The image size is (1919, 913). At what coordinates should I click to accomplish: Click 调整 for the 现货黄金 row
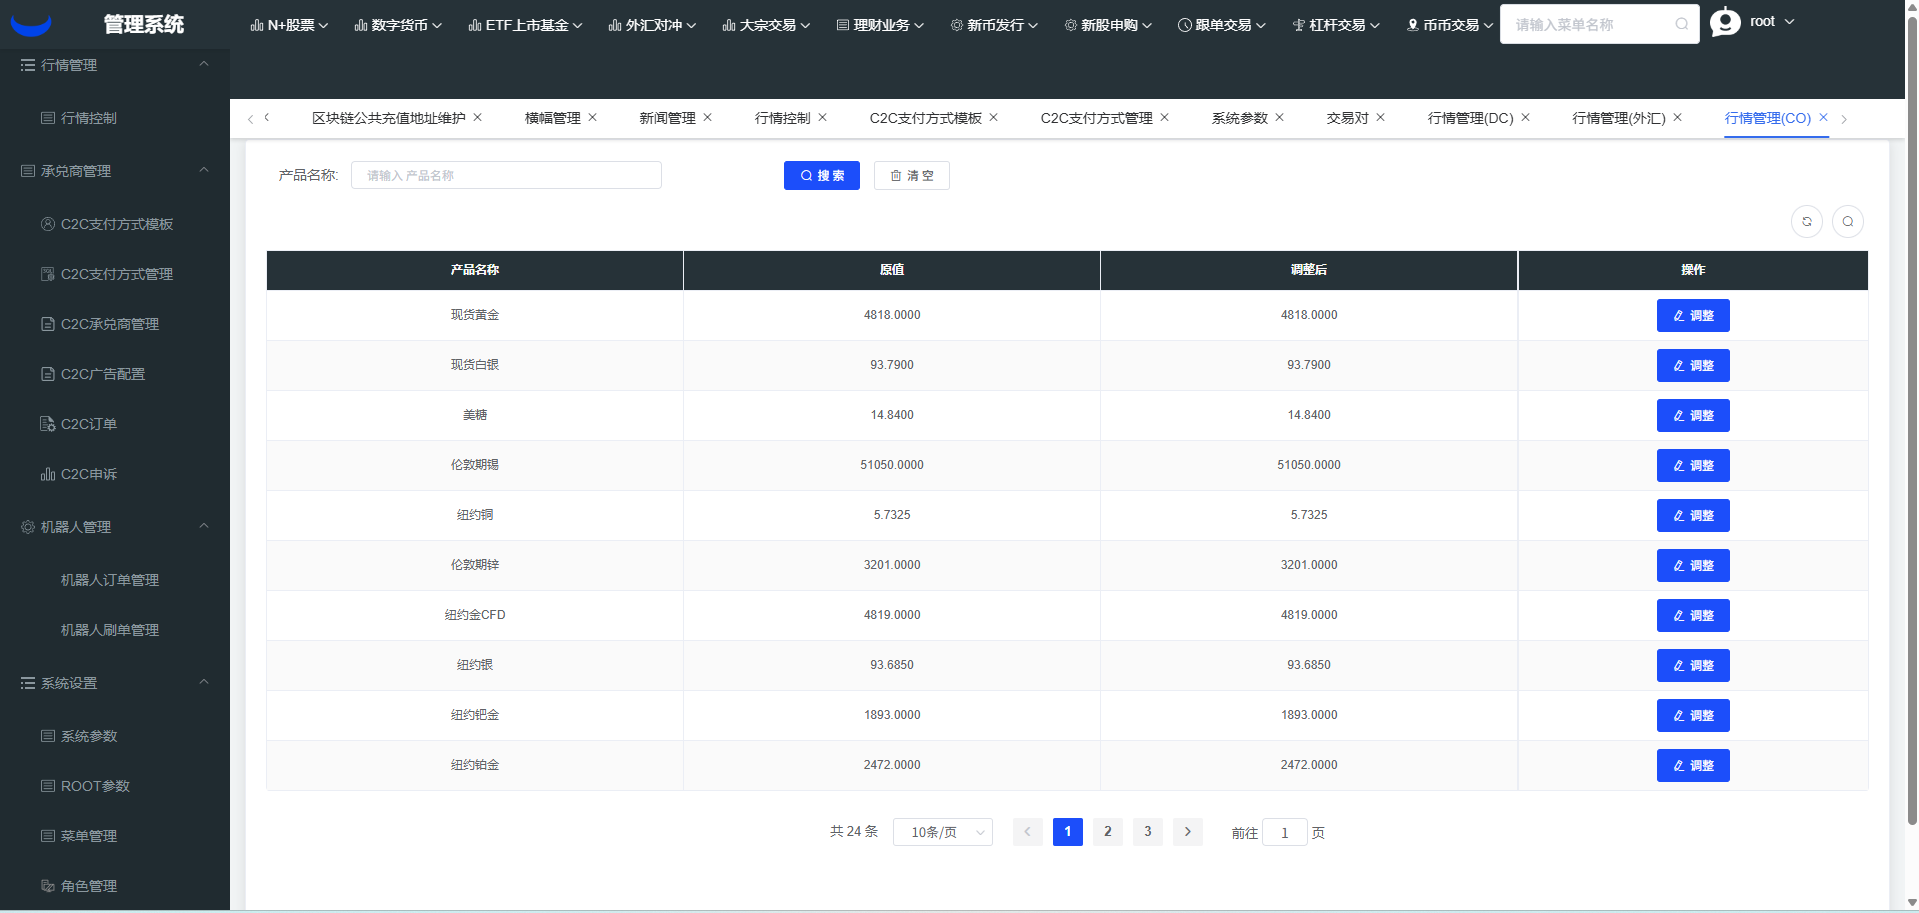tap(1692, 316)
